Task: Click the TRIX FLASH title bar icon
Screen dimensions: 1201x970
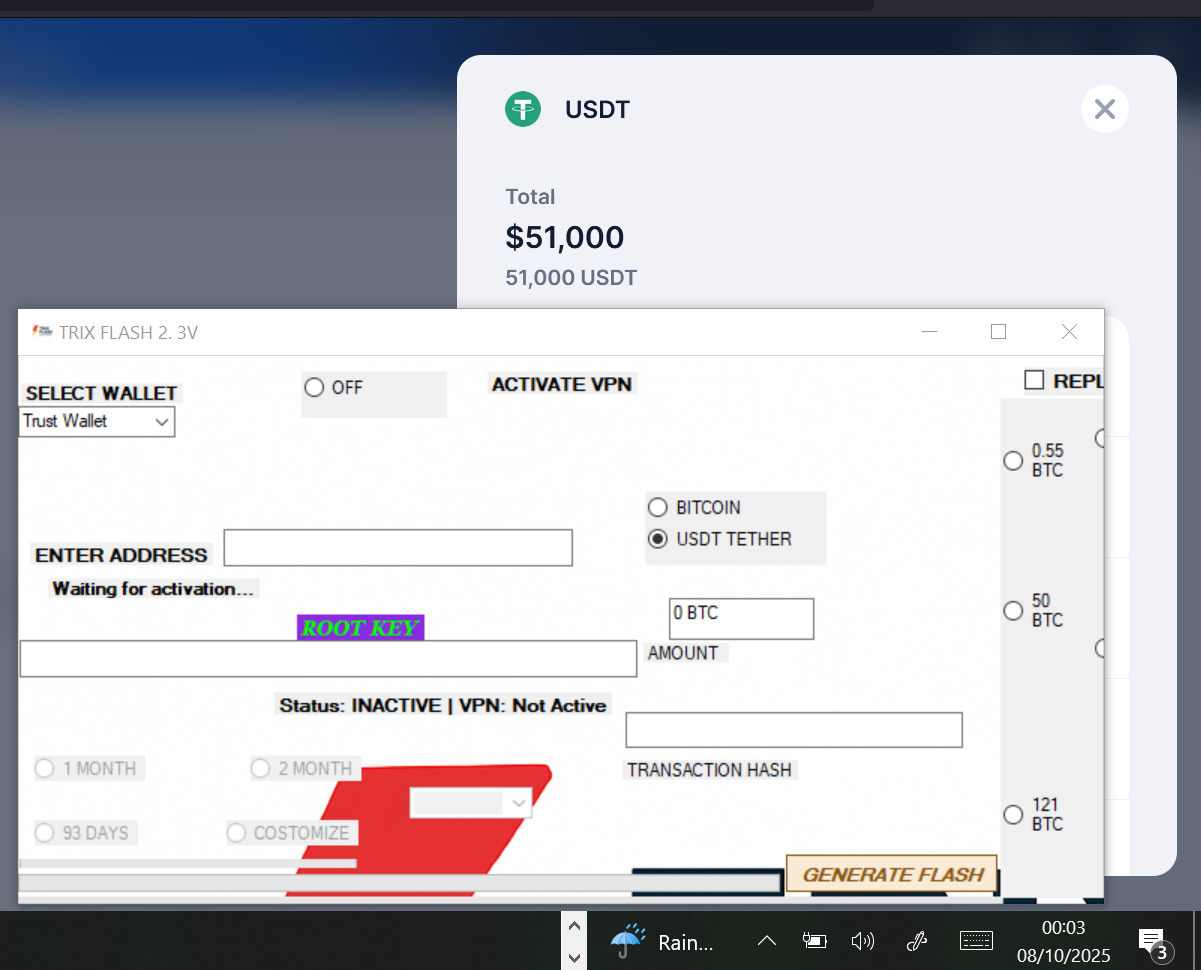Action: (43, 331)
